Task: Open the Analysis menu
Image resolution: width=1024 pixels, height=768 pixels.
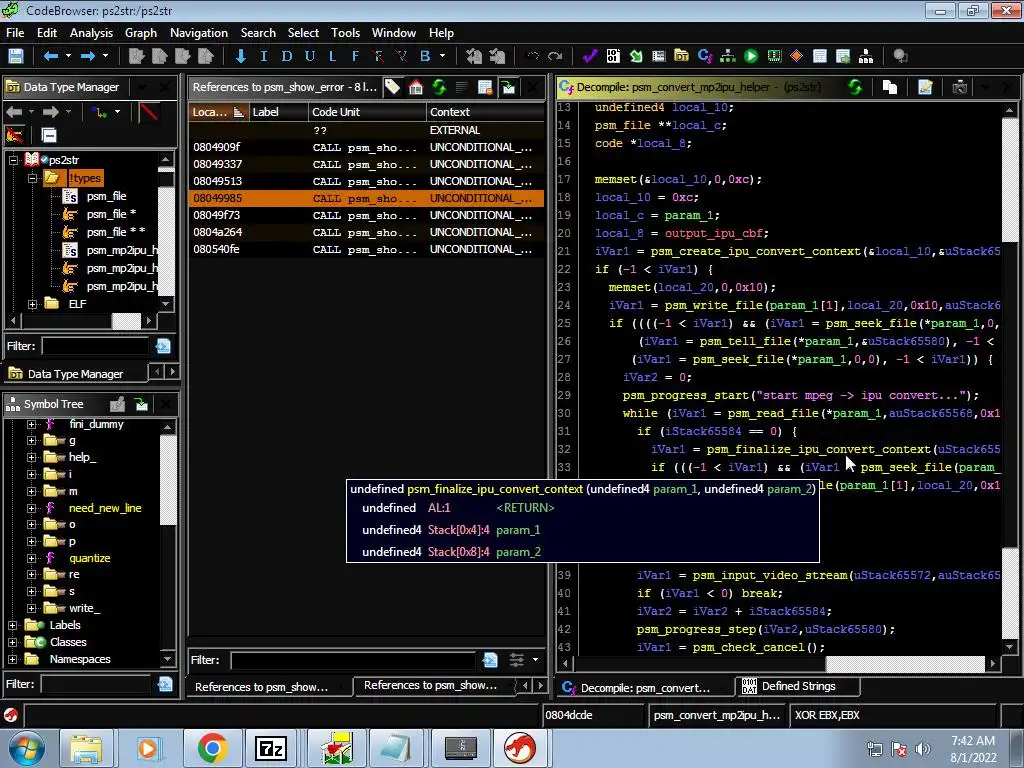Action: 91,32
